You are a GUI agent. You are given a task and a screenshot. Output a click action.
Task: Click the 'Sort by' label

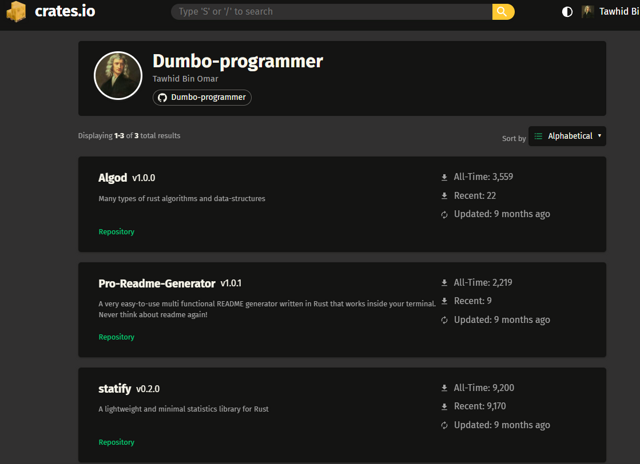tap(514, 138)
